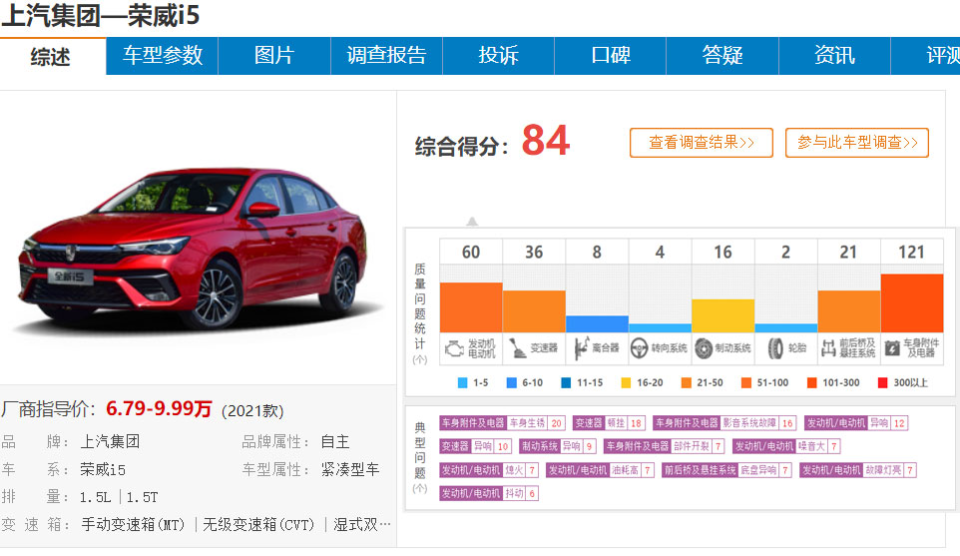This screenshot has height=556, width=960.
Task: Click the 无级变速箱(CVT) gearbox text
Action: 258,525
